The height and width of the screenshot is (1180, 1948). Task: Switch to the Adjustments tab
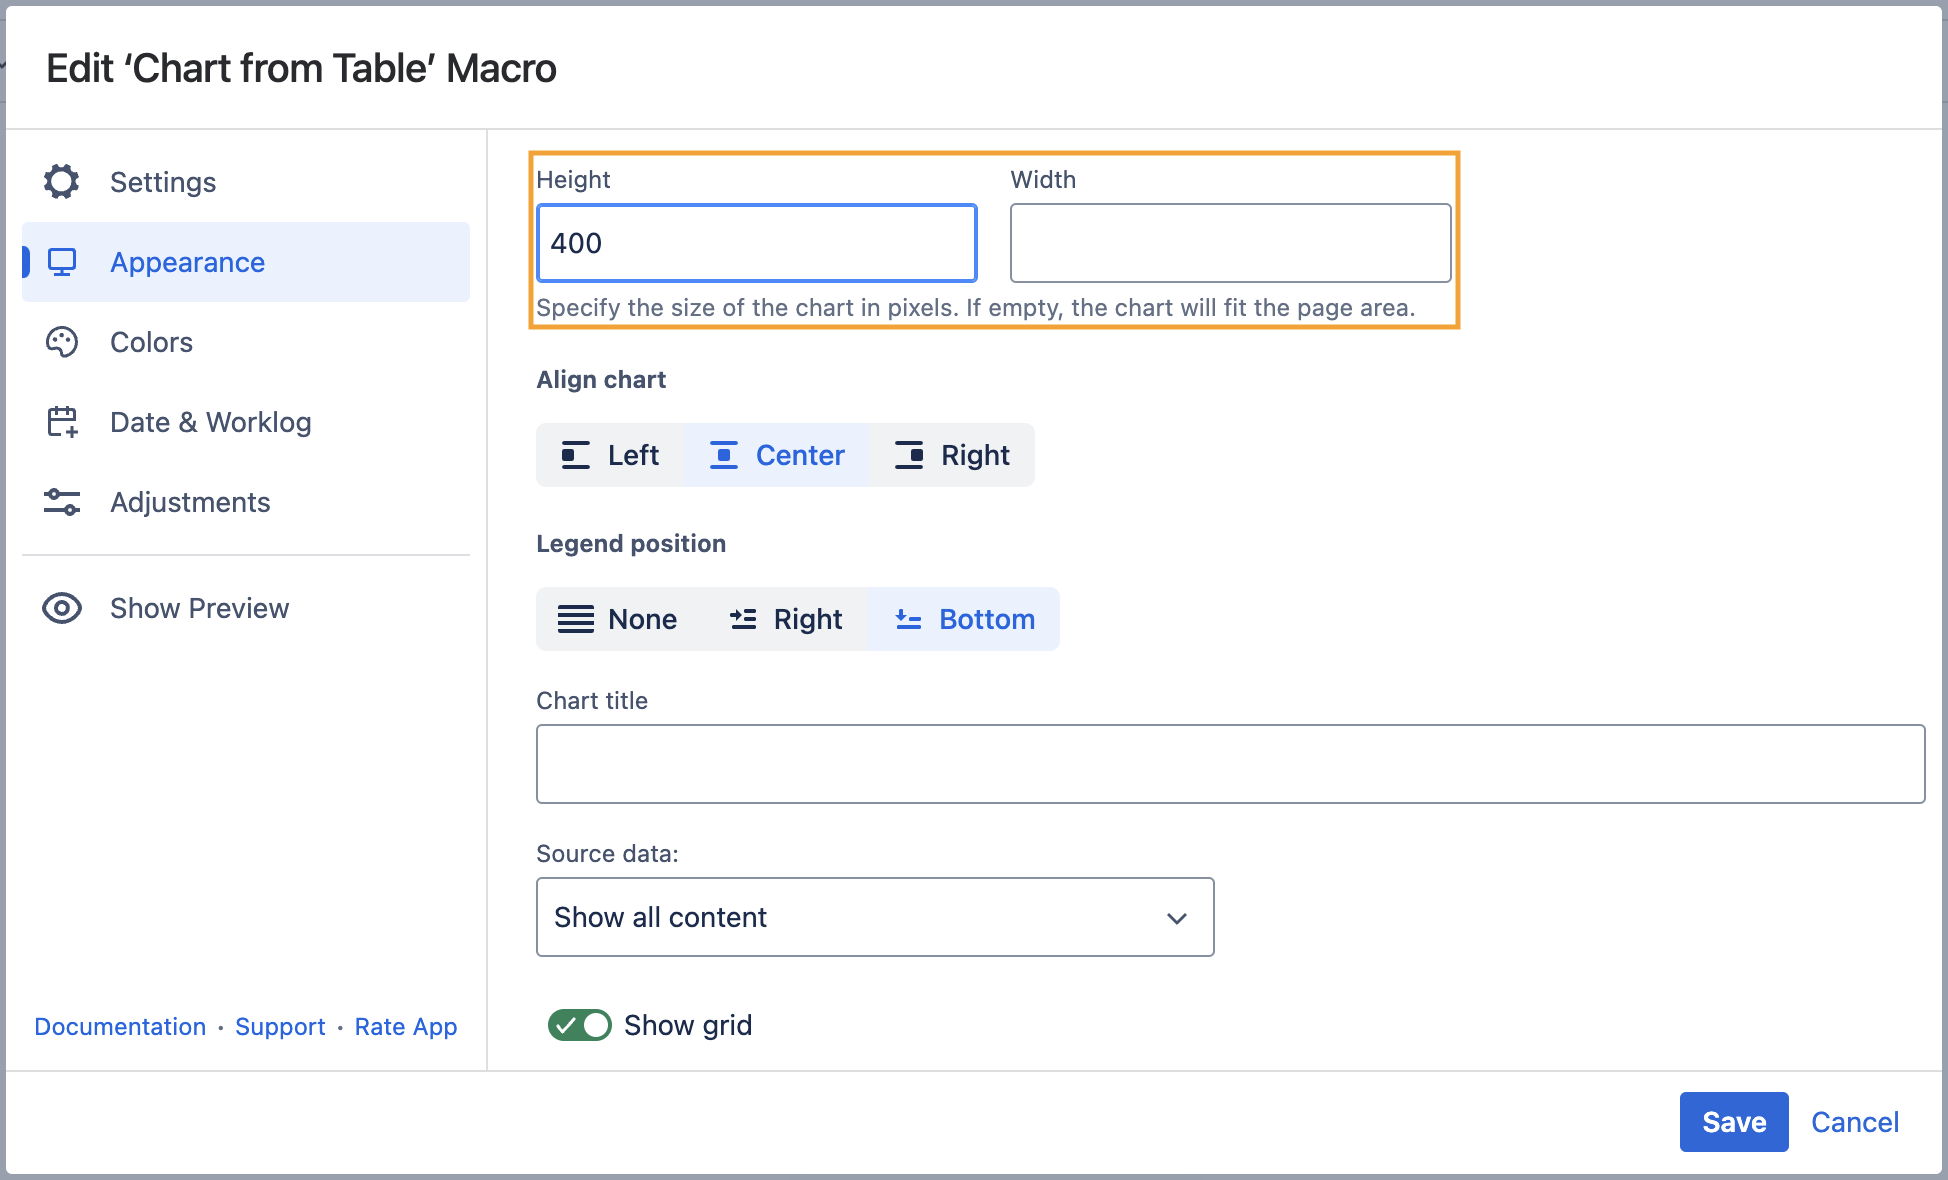(190, 502)
